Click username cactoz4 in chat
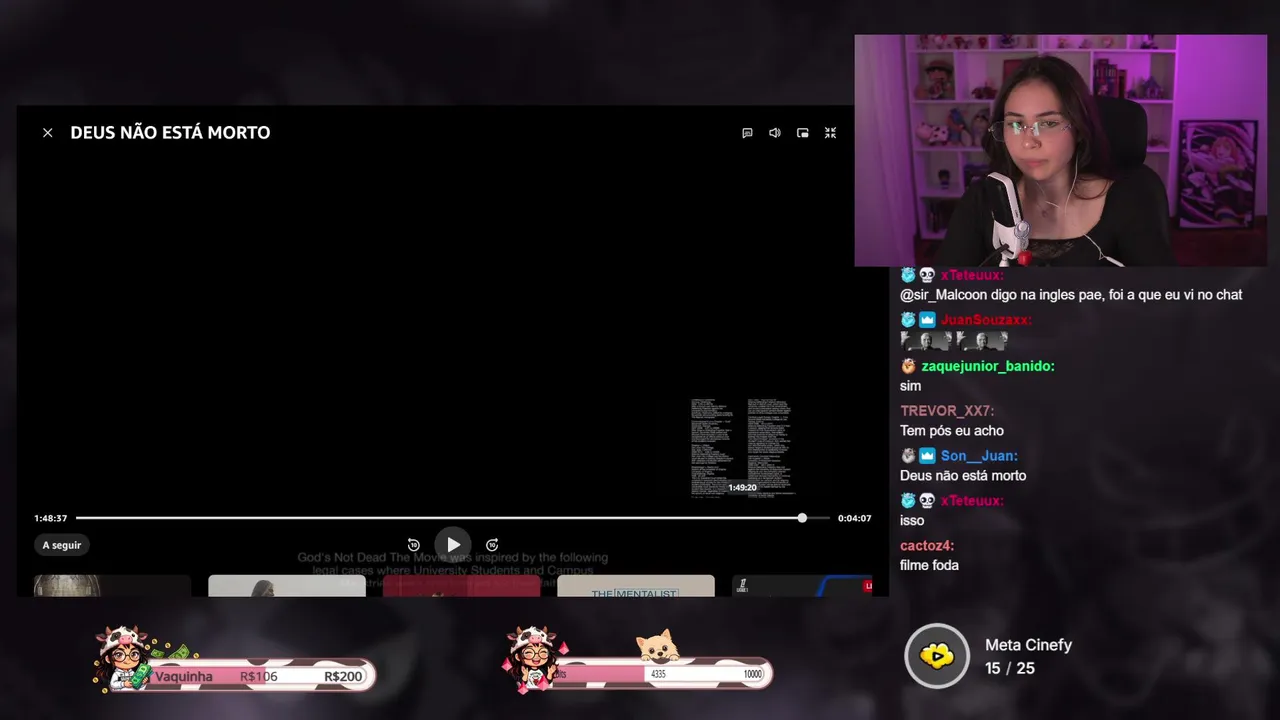The height and width of the screenshot is (720, 1280). (927, 546)
